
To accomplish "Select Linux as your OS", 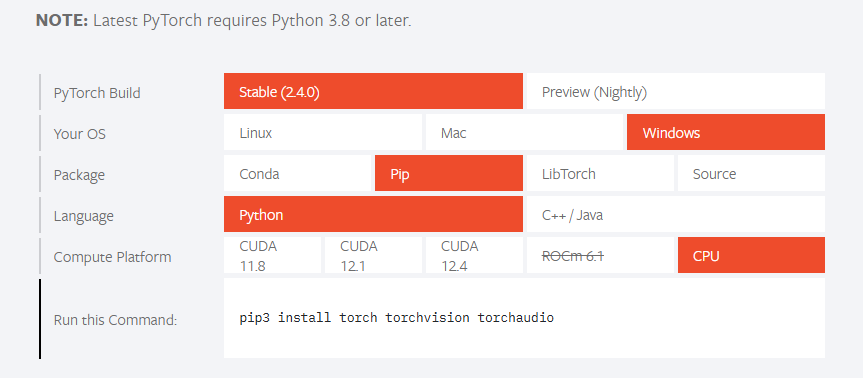I will (323, 132).
